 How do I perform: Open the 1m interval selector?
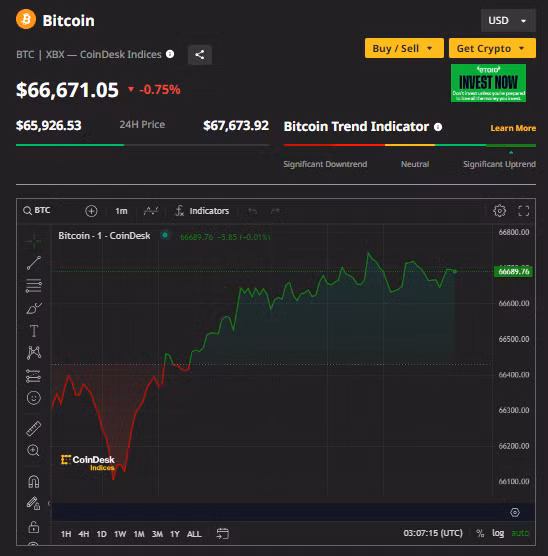(121, 211)
